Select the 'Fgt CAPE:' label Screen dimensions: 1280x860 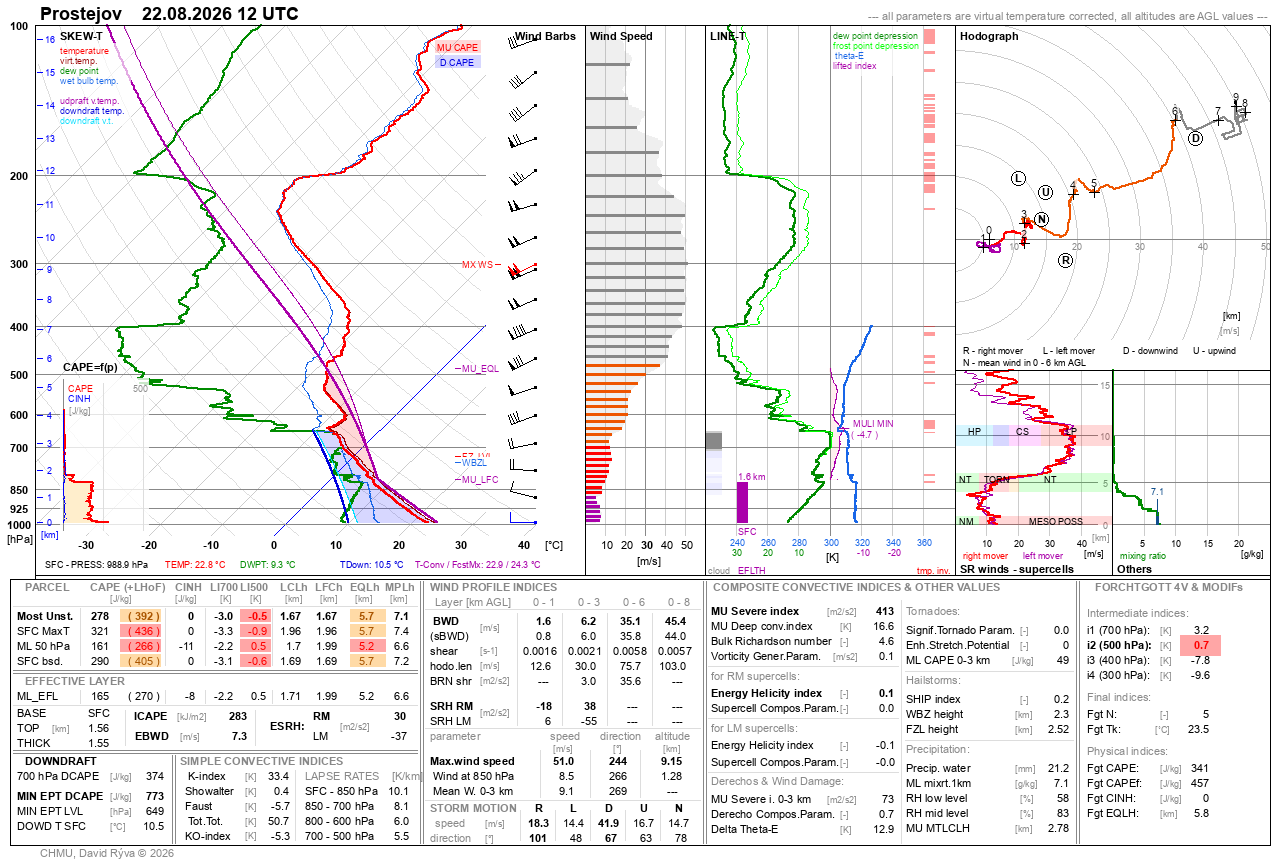tap(1113, 769)
